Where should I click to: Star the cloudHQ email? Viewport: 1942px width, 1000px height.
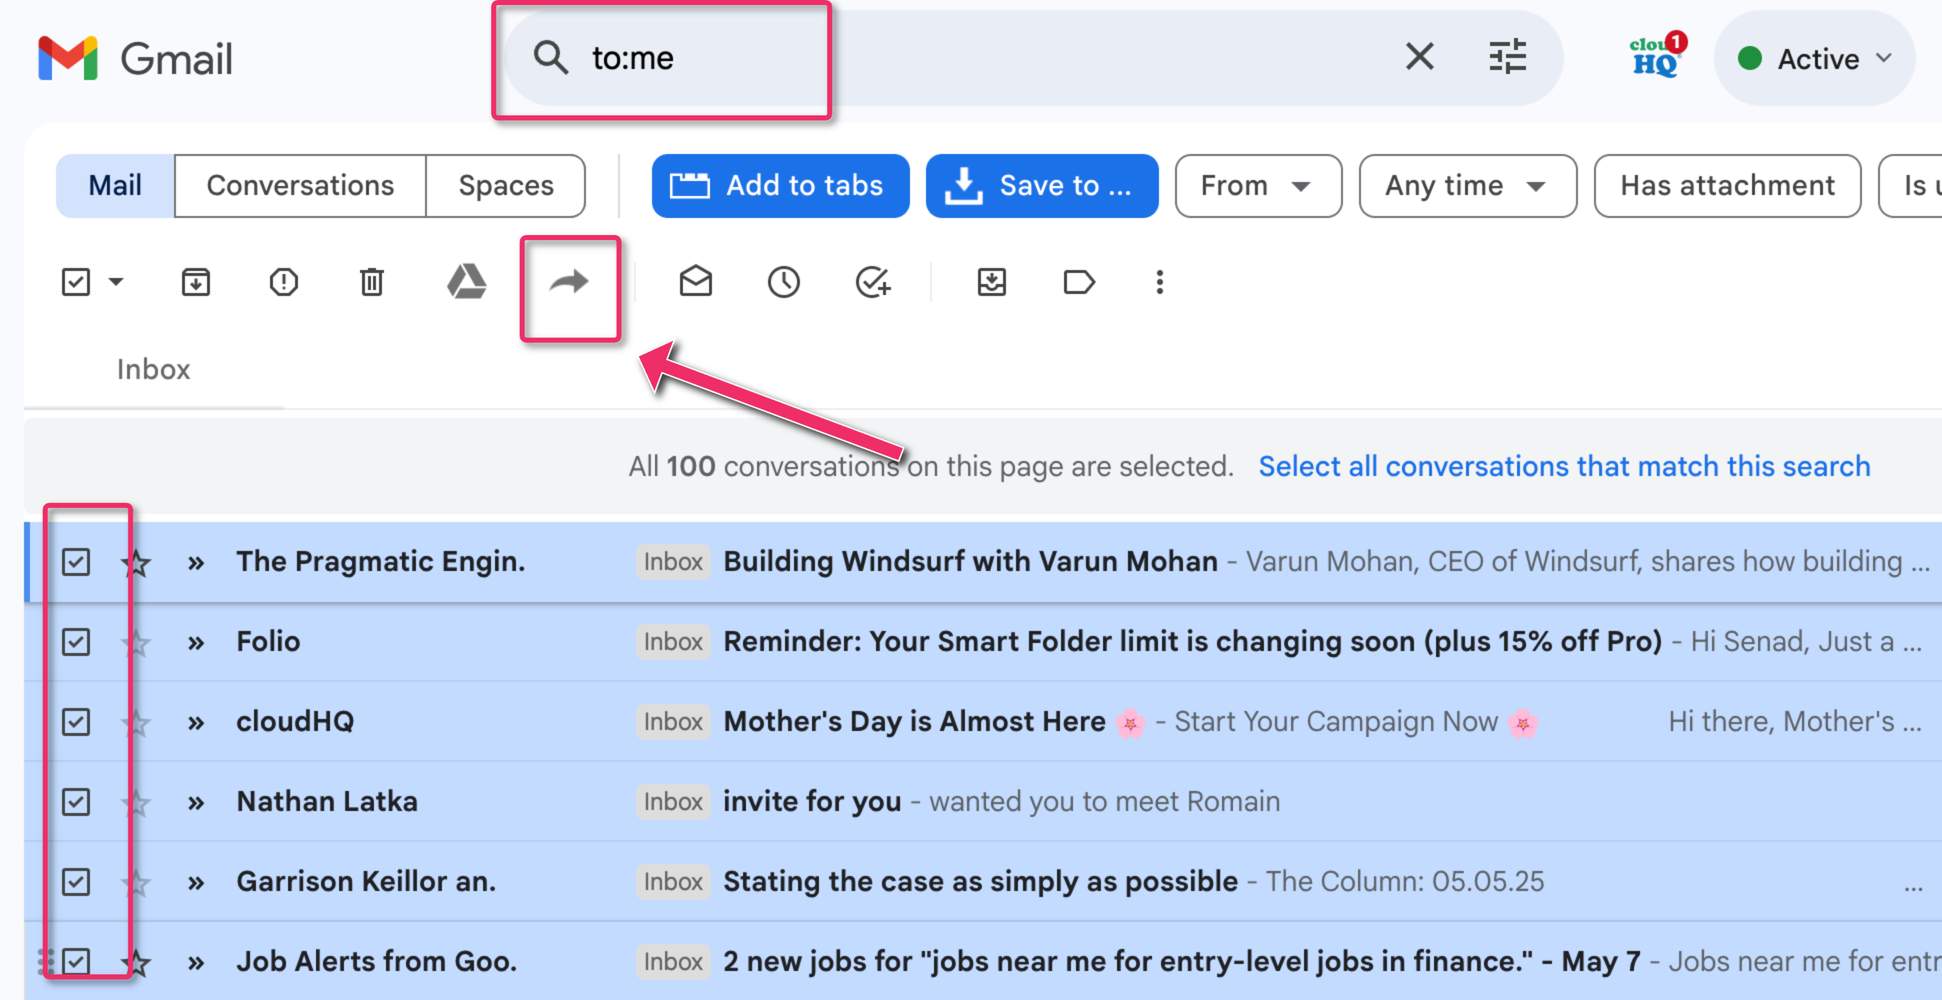[x=136, y=723]
